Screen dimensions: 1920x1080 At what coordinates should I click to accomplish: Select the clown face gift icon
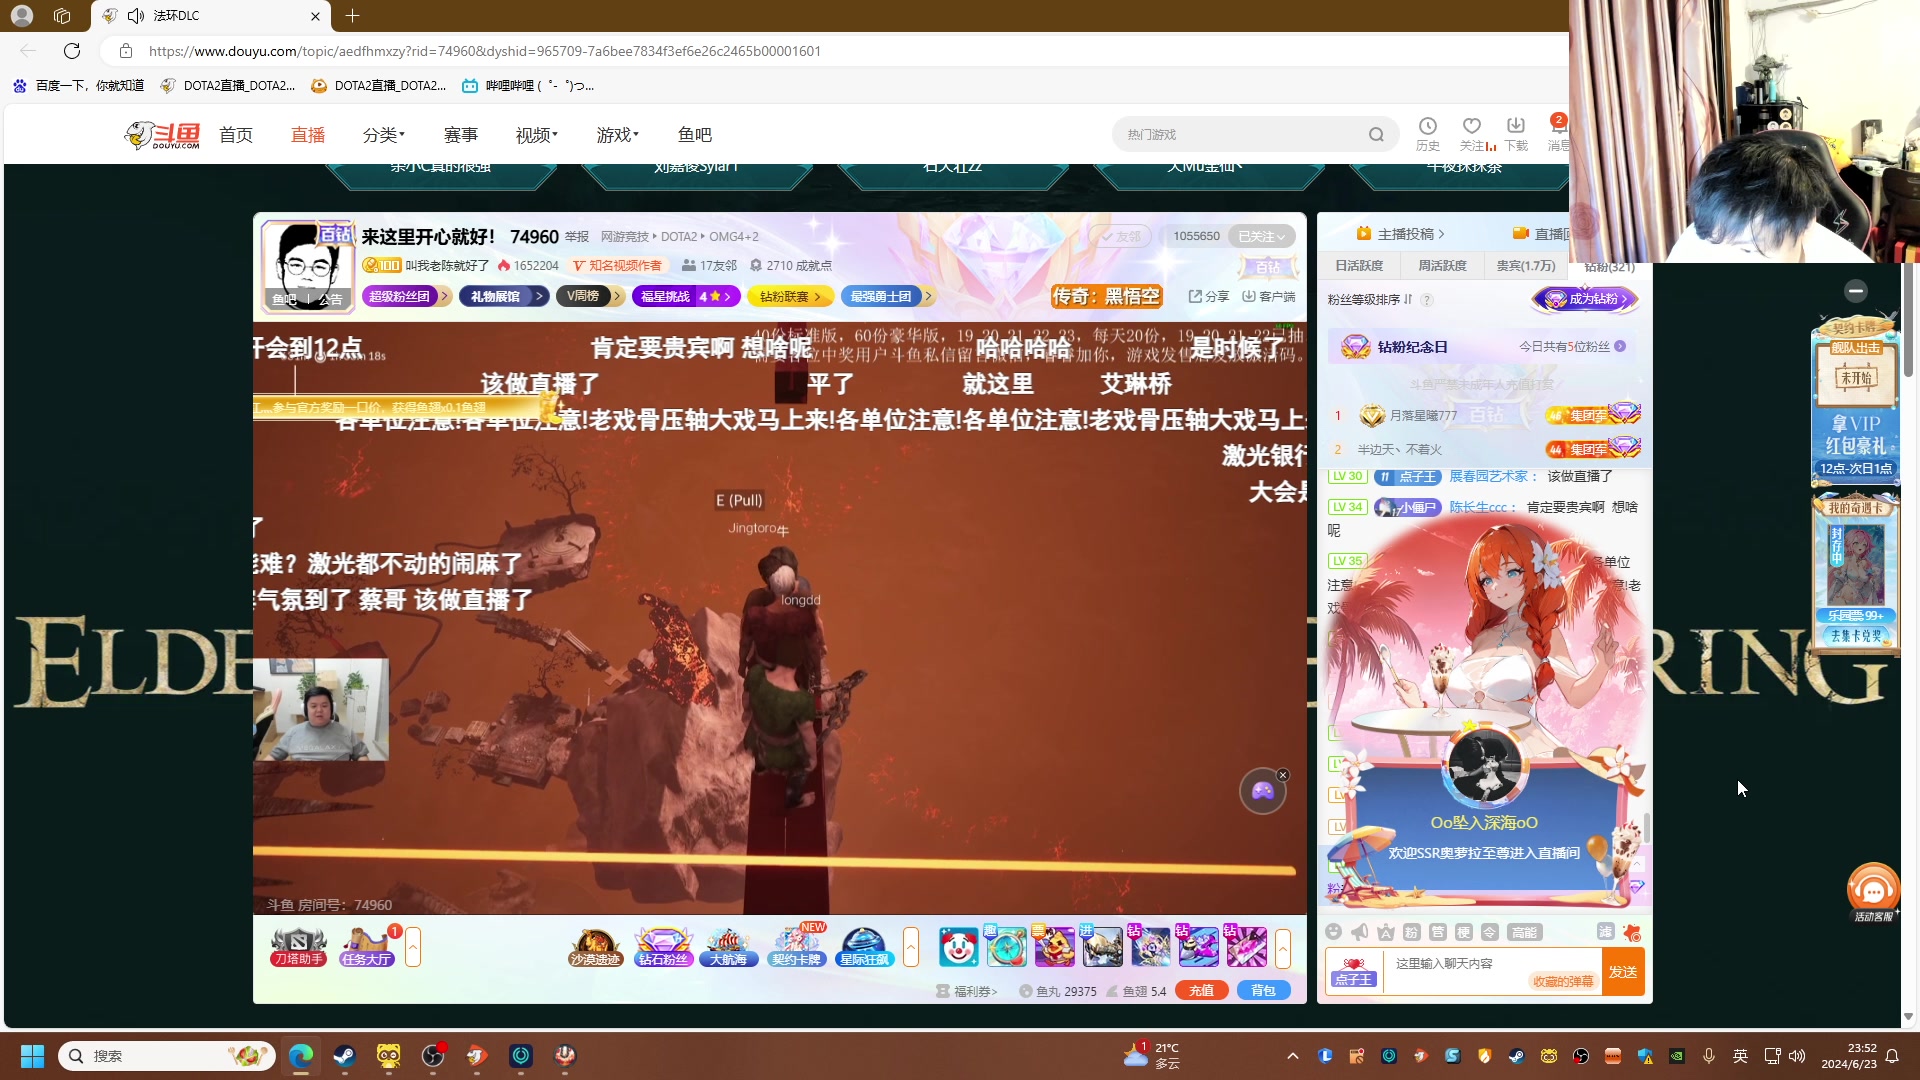(958, 947)
